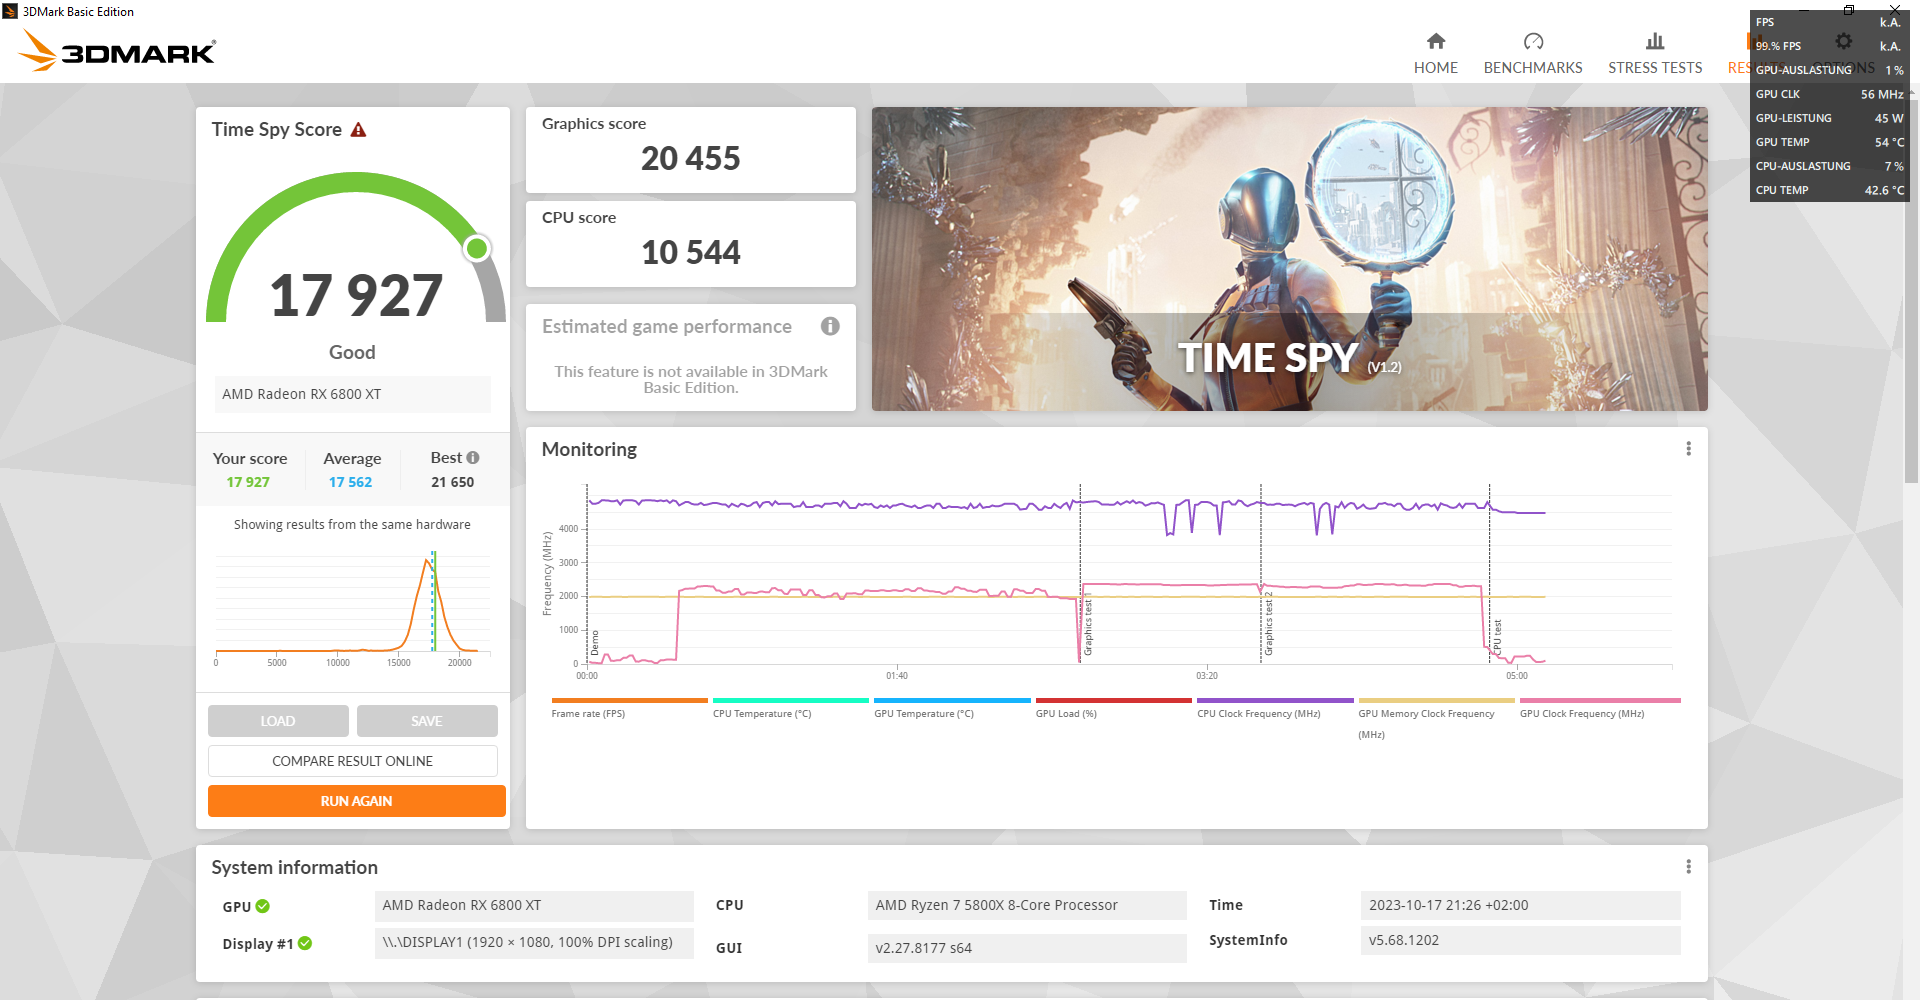Click the CPU score value 10 544
Screen dimensions: 1920x1000
click(691, 252)
